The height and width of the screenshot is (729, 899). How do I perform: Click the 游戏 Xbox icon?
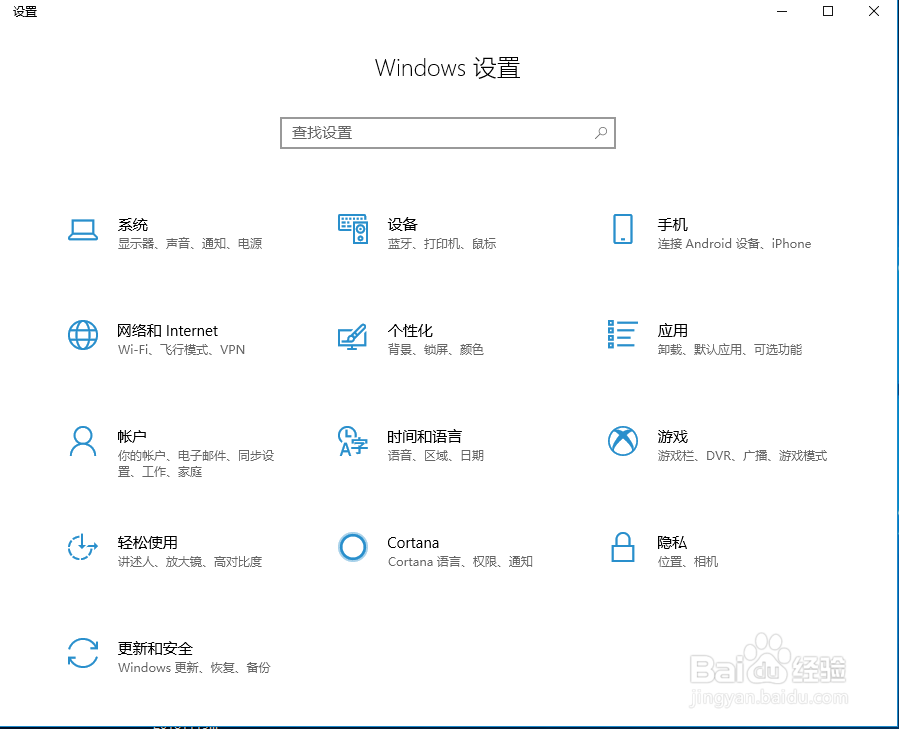click(622, 443)
